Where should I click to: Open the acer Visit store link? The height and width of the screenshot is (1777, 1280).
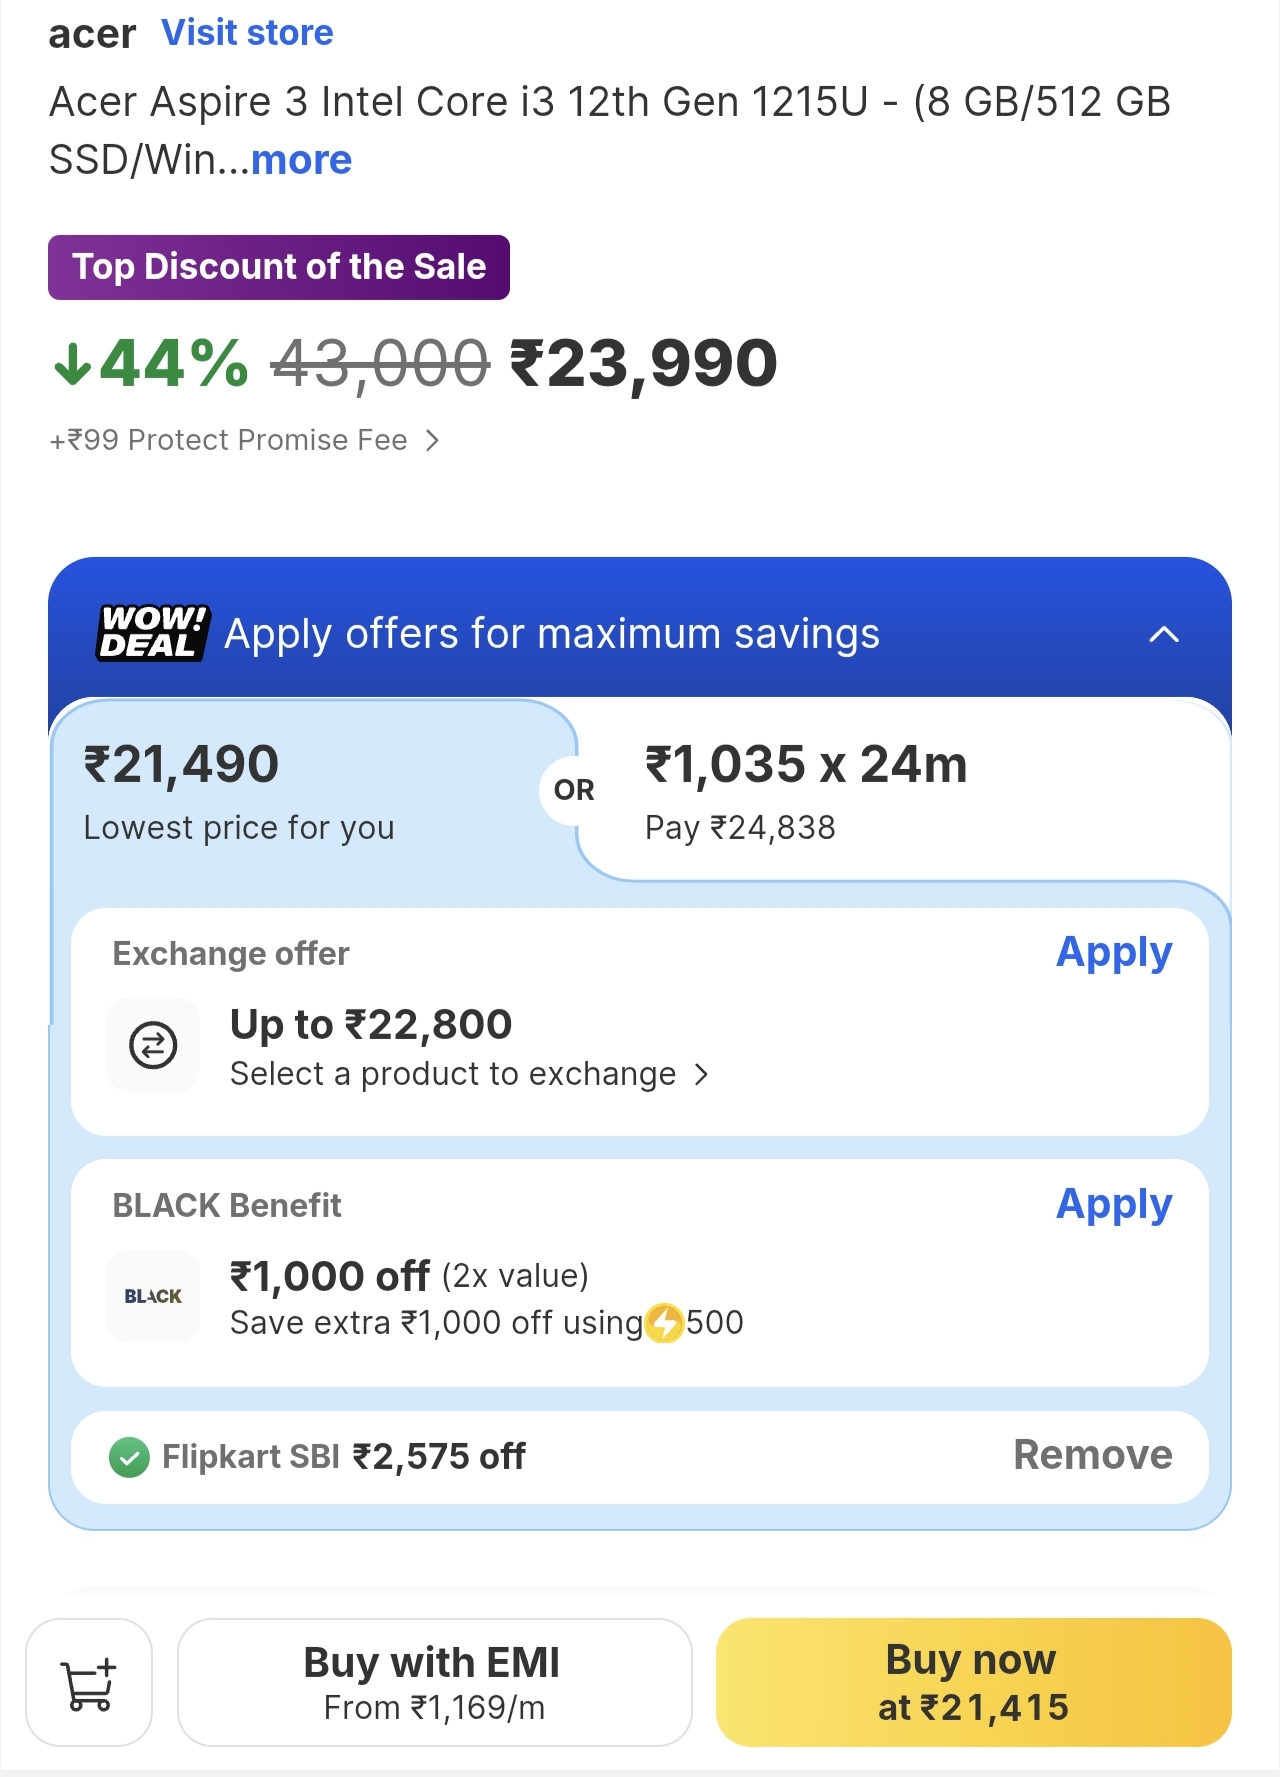[x=247, y=33]
